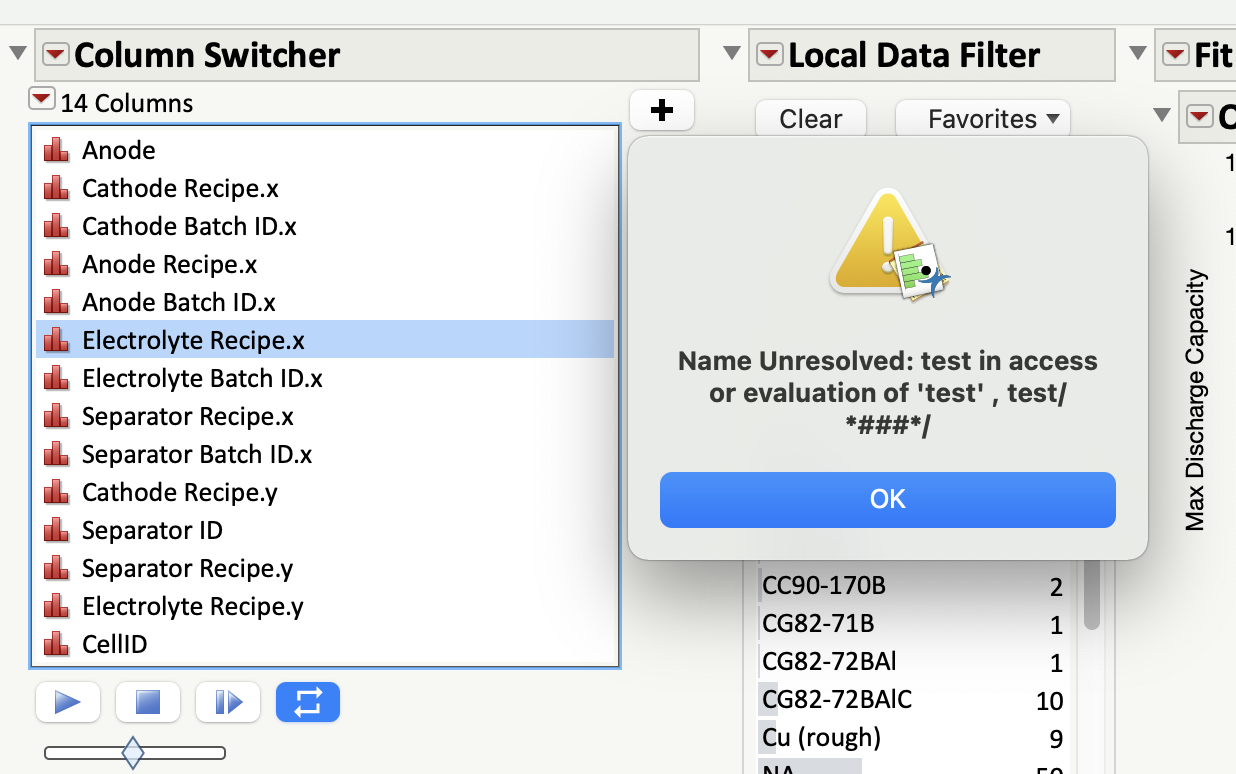Select the Anode column icon
The width and height of the screenshot is (1236, 774).
(56, 151)
